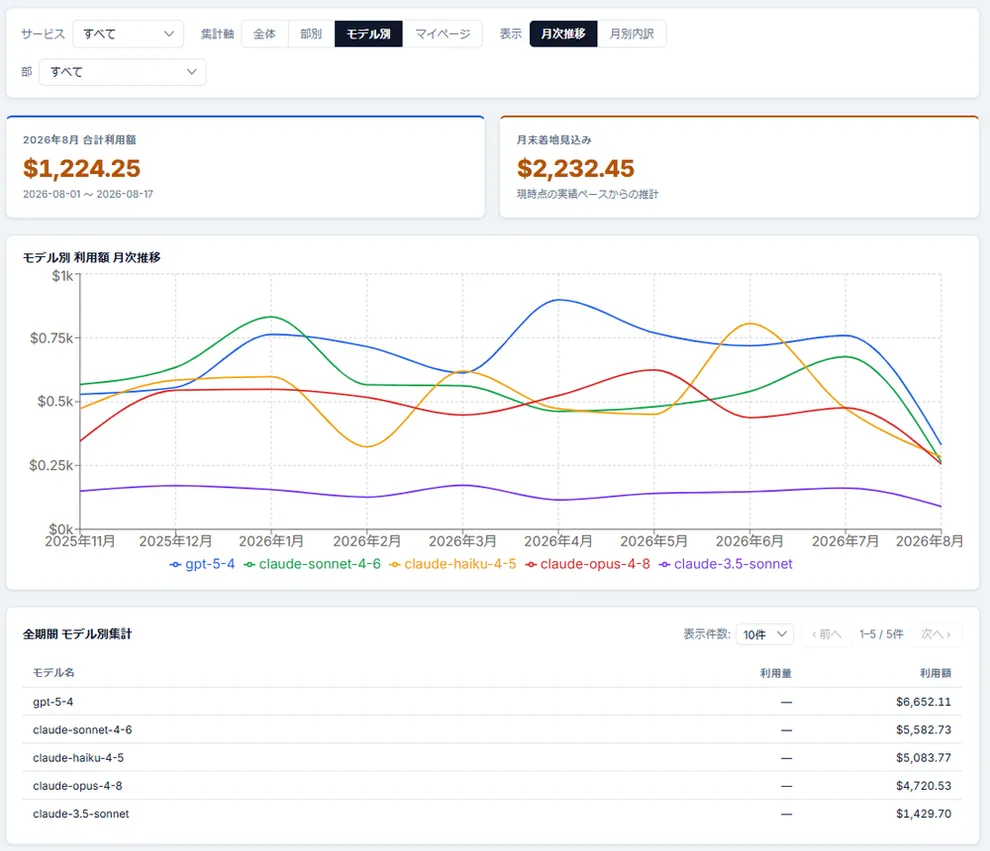Click the claude-sonnet-4-6 table row name
This screenshot has height=851, width=990.
[x=83, y=730]
